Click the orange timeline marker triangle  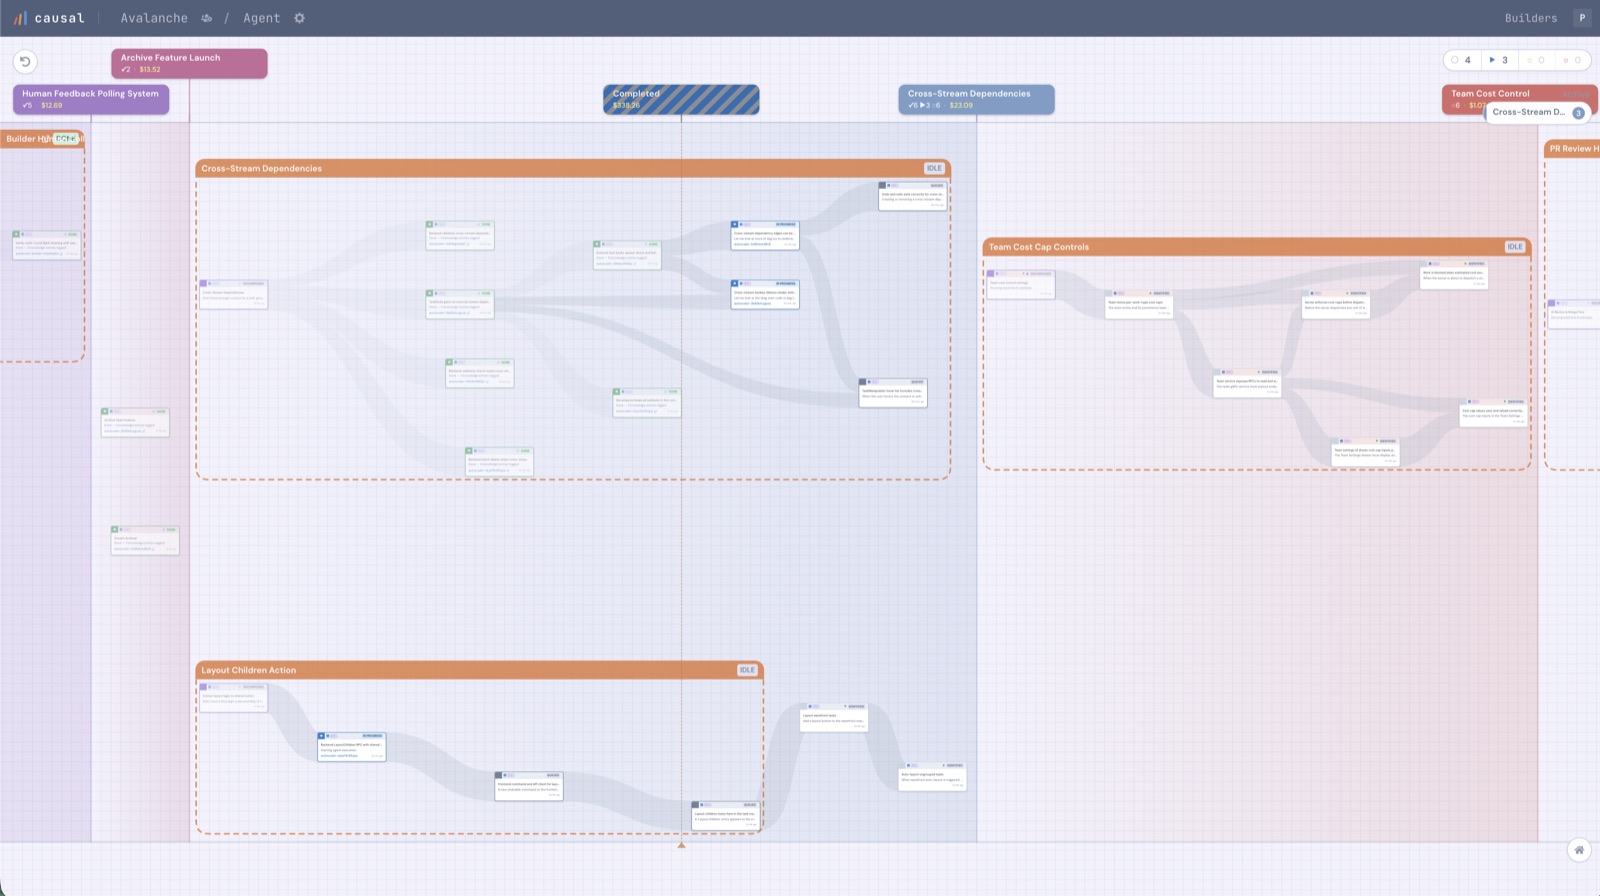pos(681,845)
